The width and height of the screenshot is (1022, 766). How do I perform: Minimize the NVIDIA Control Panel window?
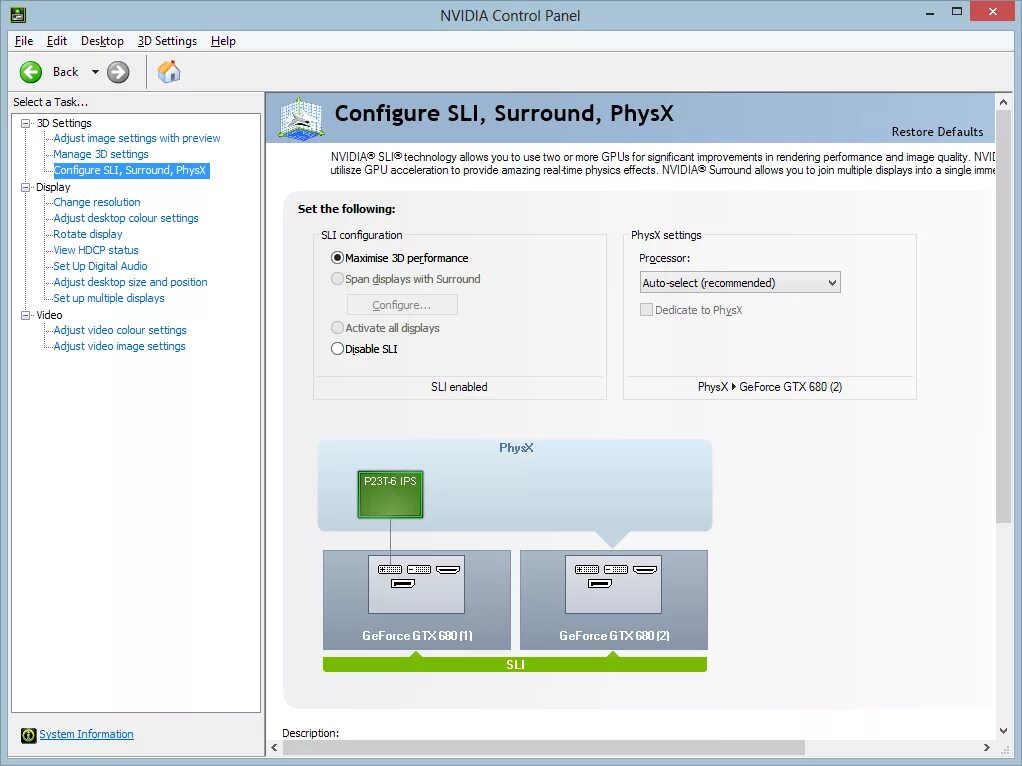tap(931, 12)
